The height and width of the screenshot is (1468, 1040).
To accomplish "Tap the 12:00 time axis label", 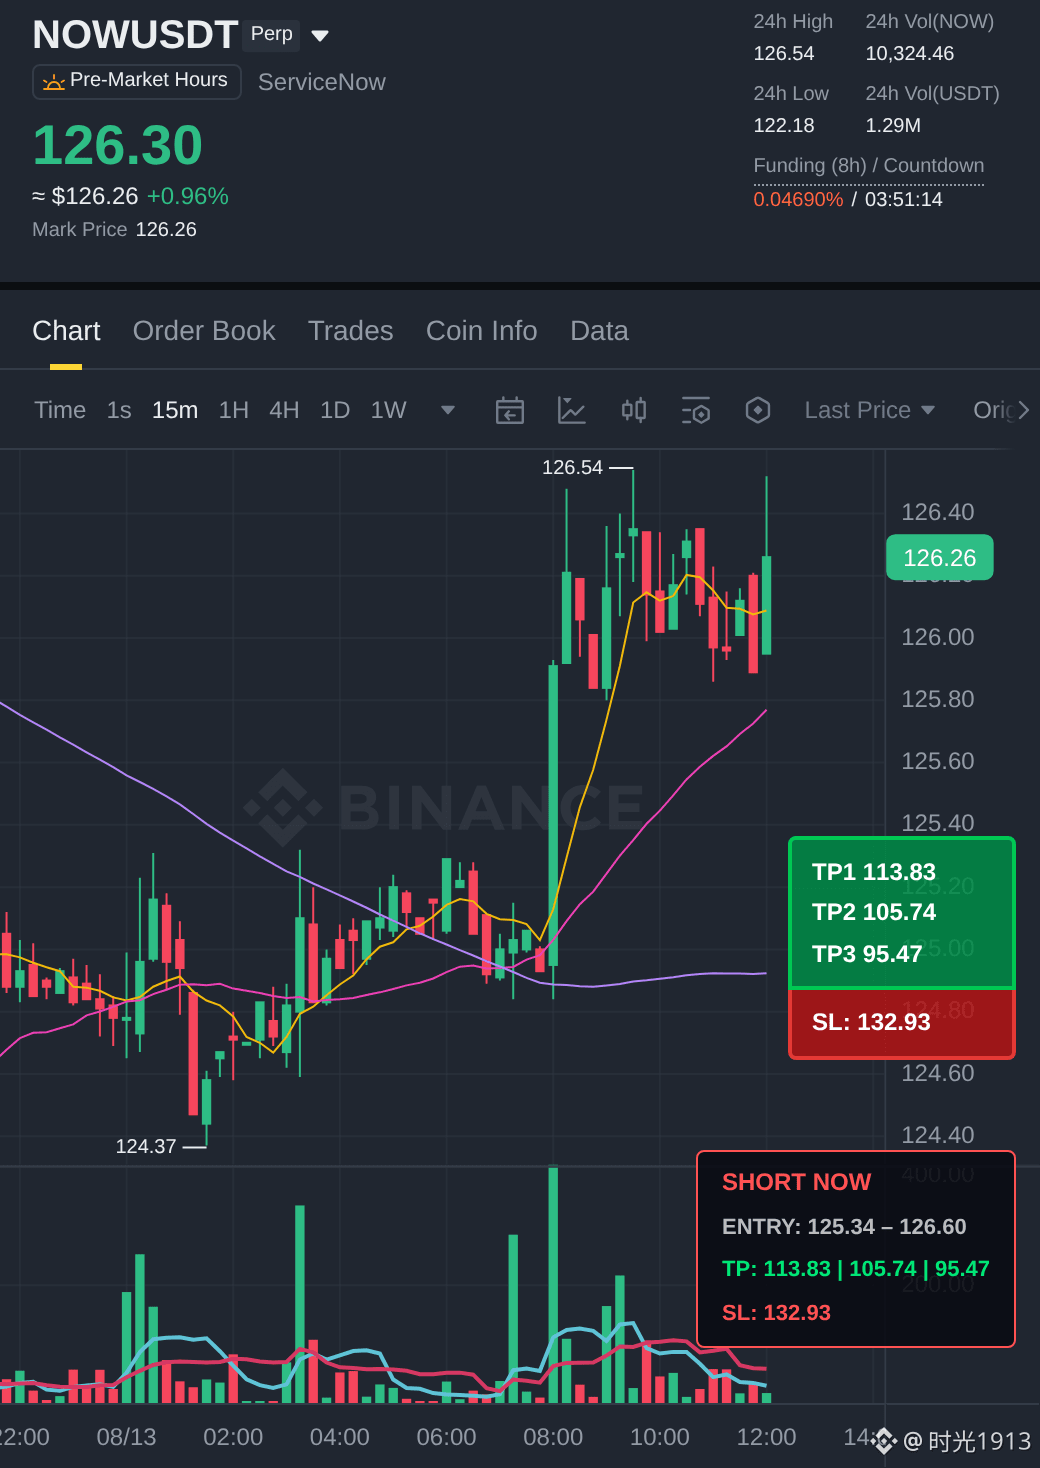I will point(766,1437).
